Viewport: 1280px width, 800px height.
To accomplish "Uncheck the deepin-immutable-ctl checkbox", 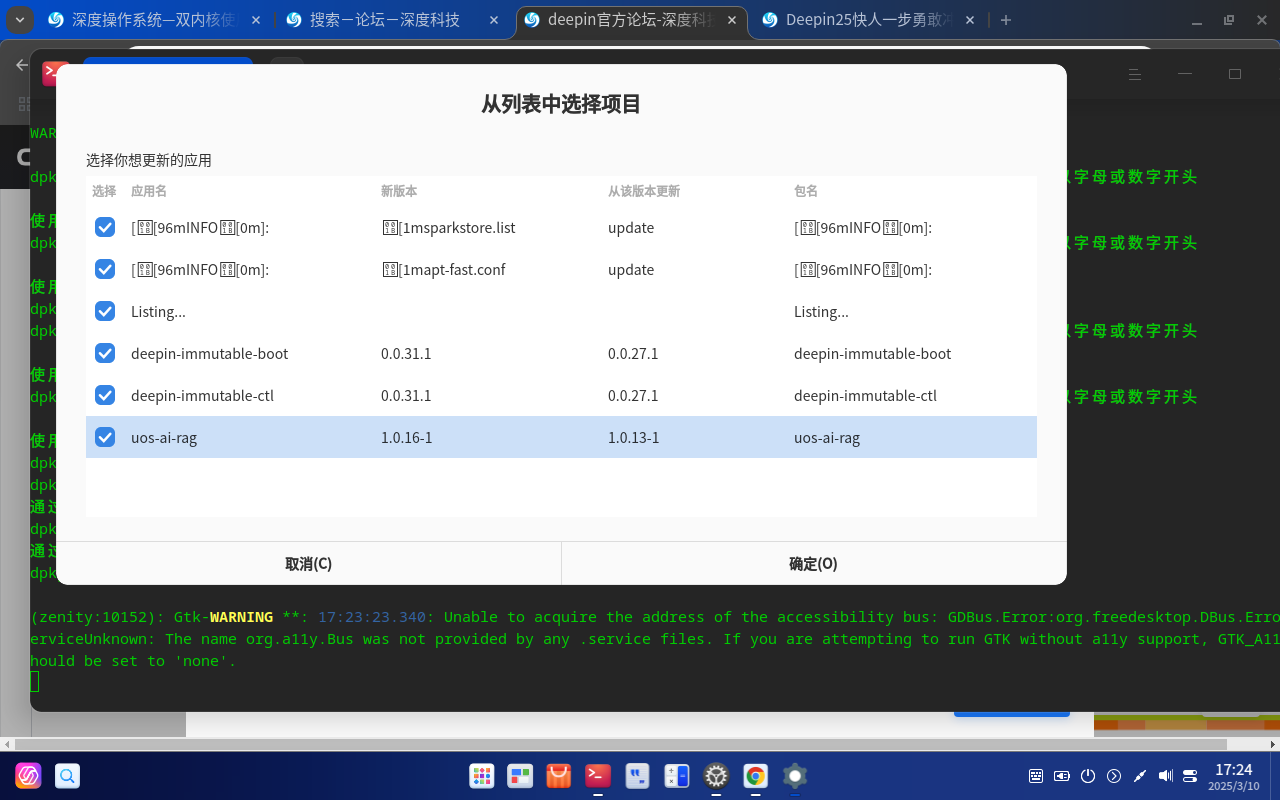I will 105,395.
